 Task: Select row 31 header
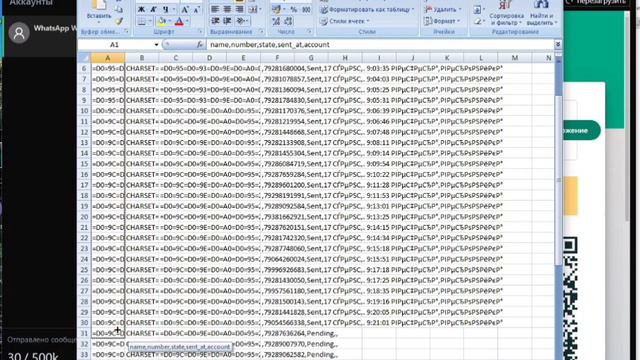click(x=84, y=333)
